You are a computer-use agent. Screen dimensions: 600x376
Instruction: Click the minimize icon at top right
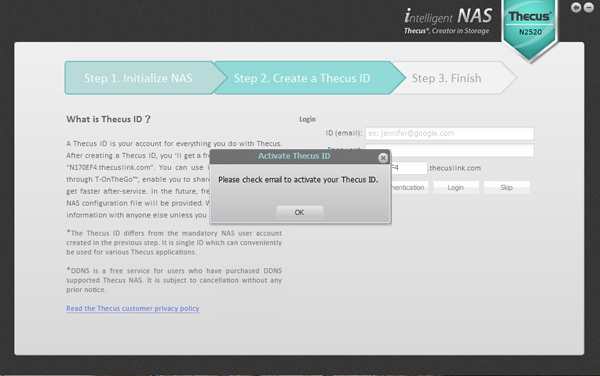589,7
